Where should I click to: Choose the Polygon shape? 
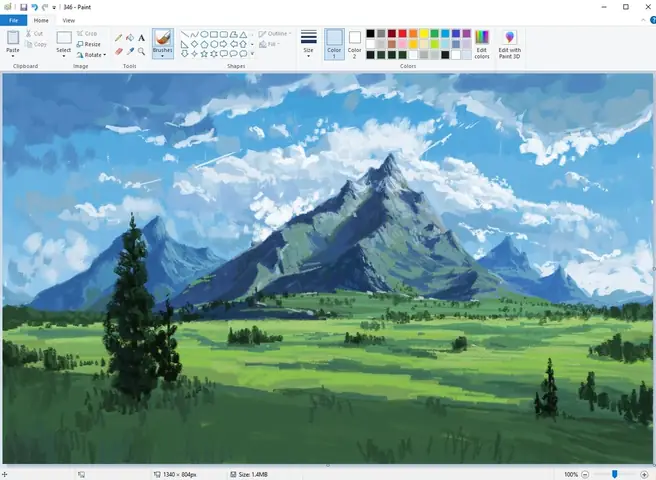[x=233, y=34]
